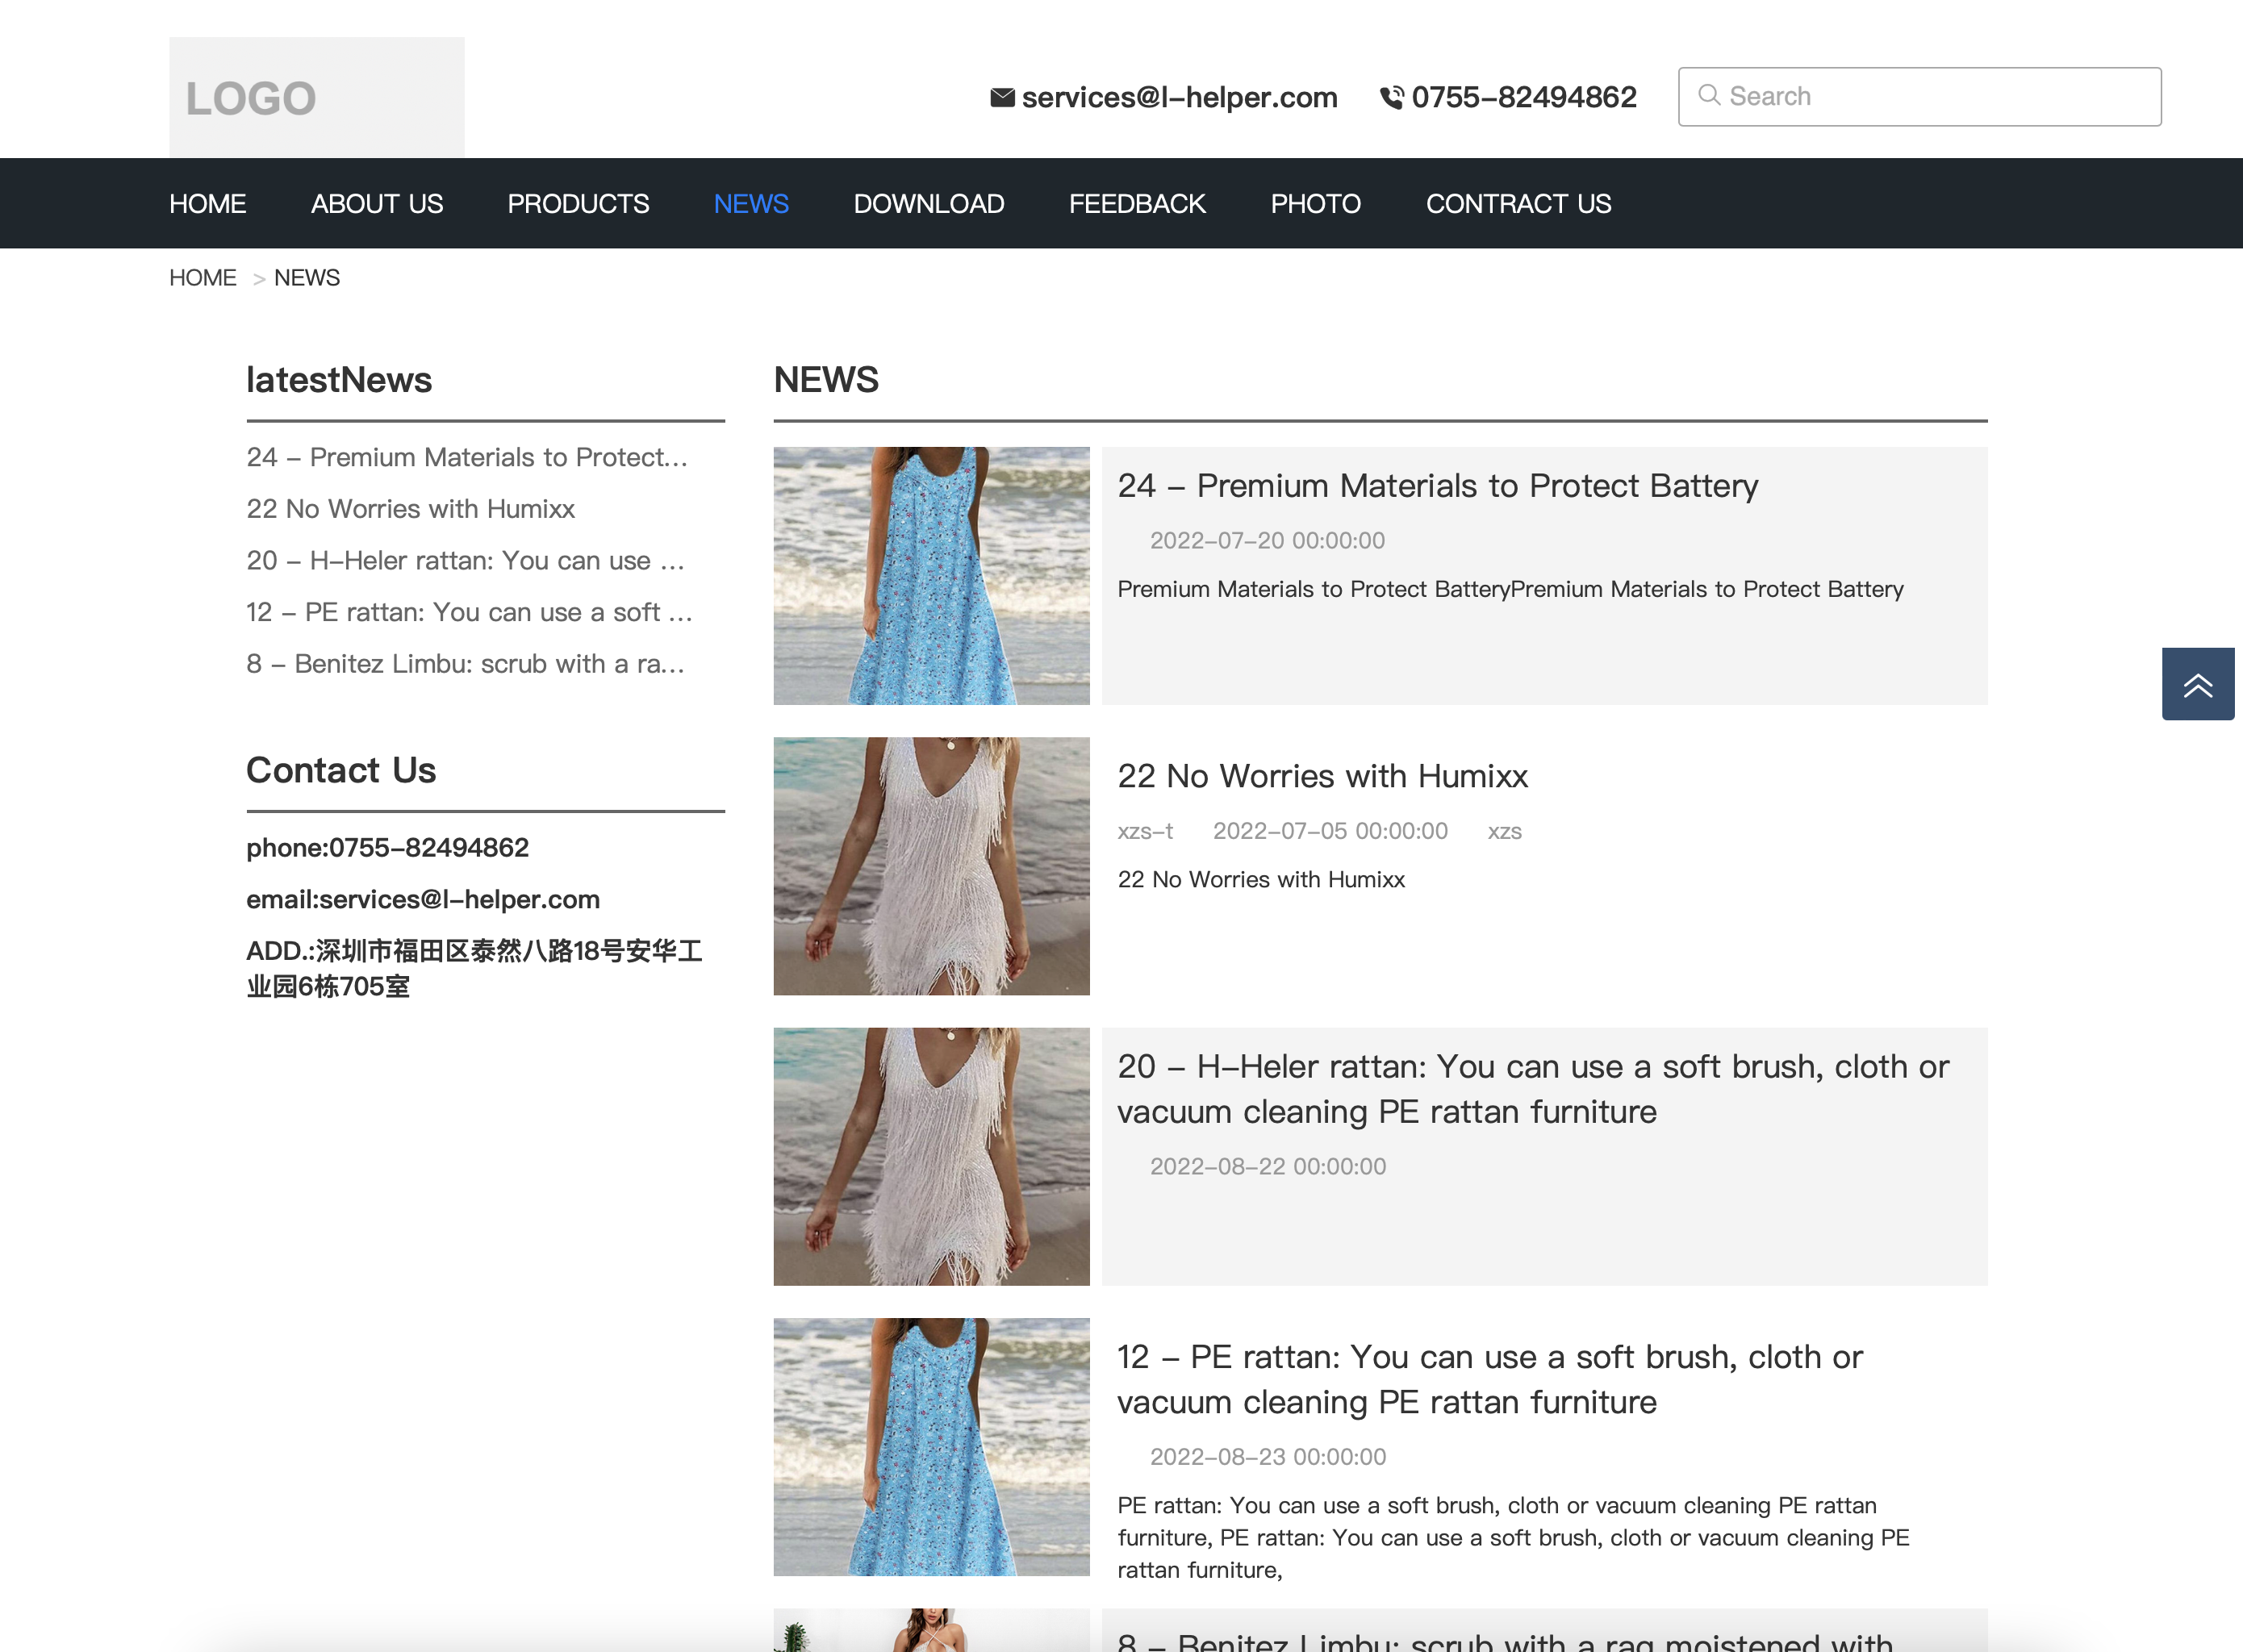2243x1652 pixels.
Task: Select the DOWNLOAD navigation item
Action: pos(928,204)
